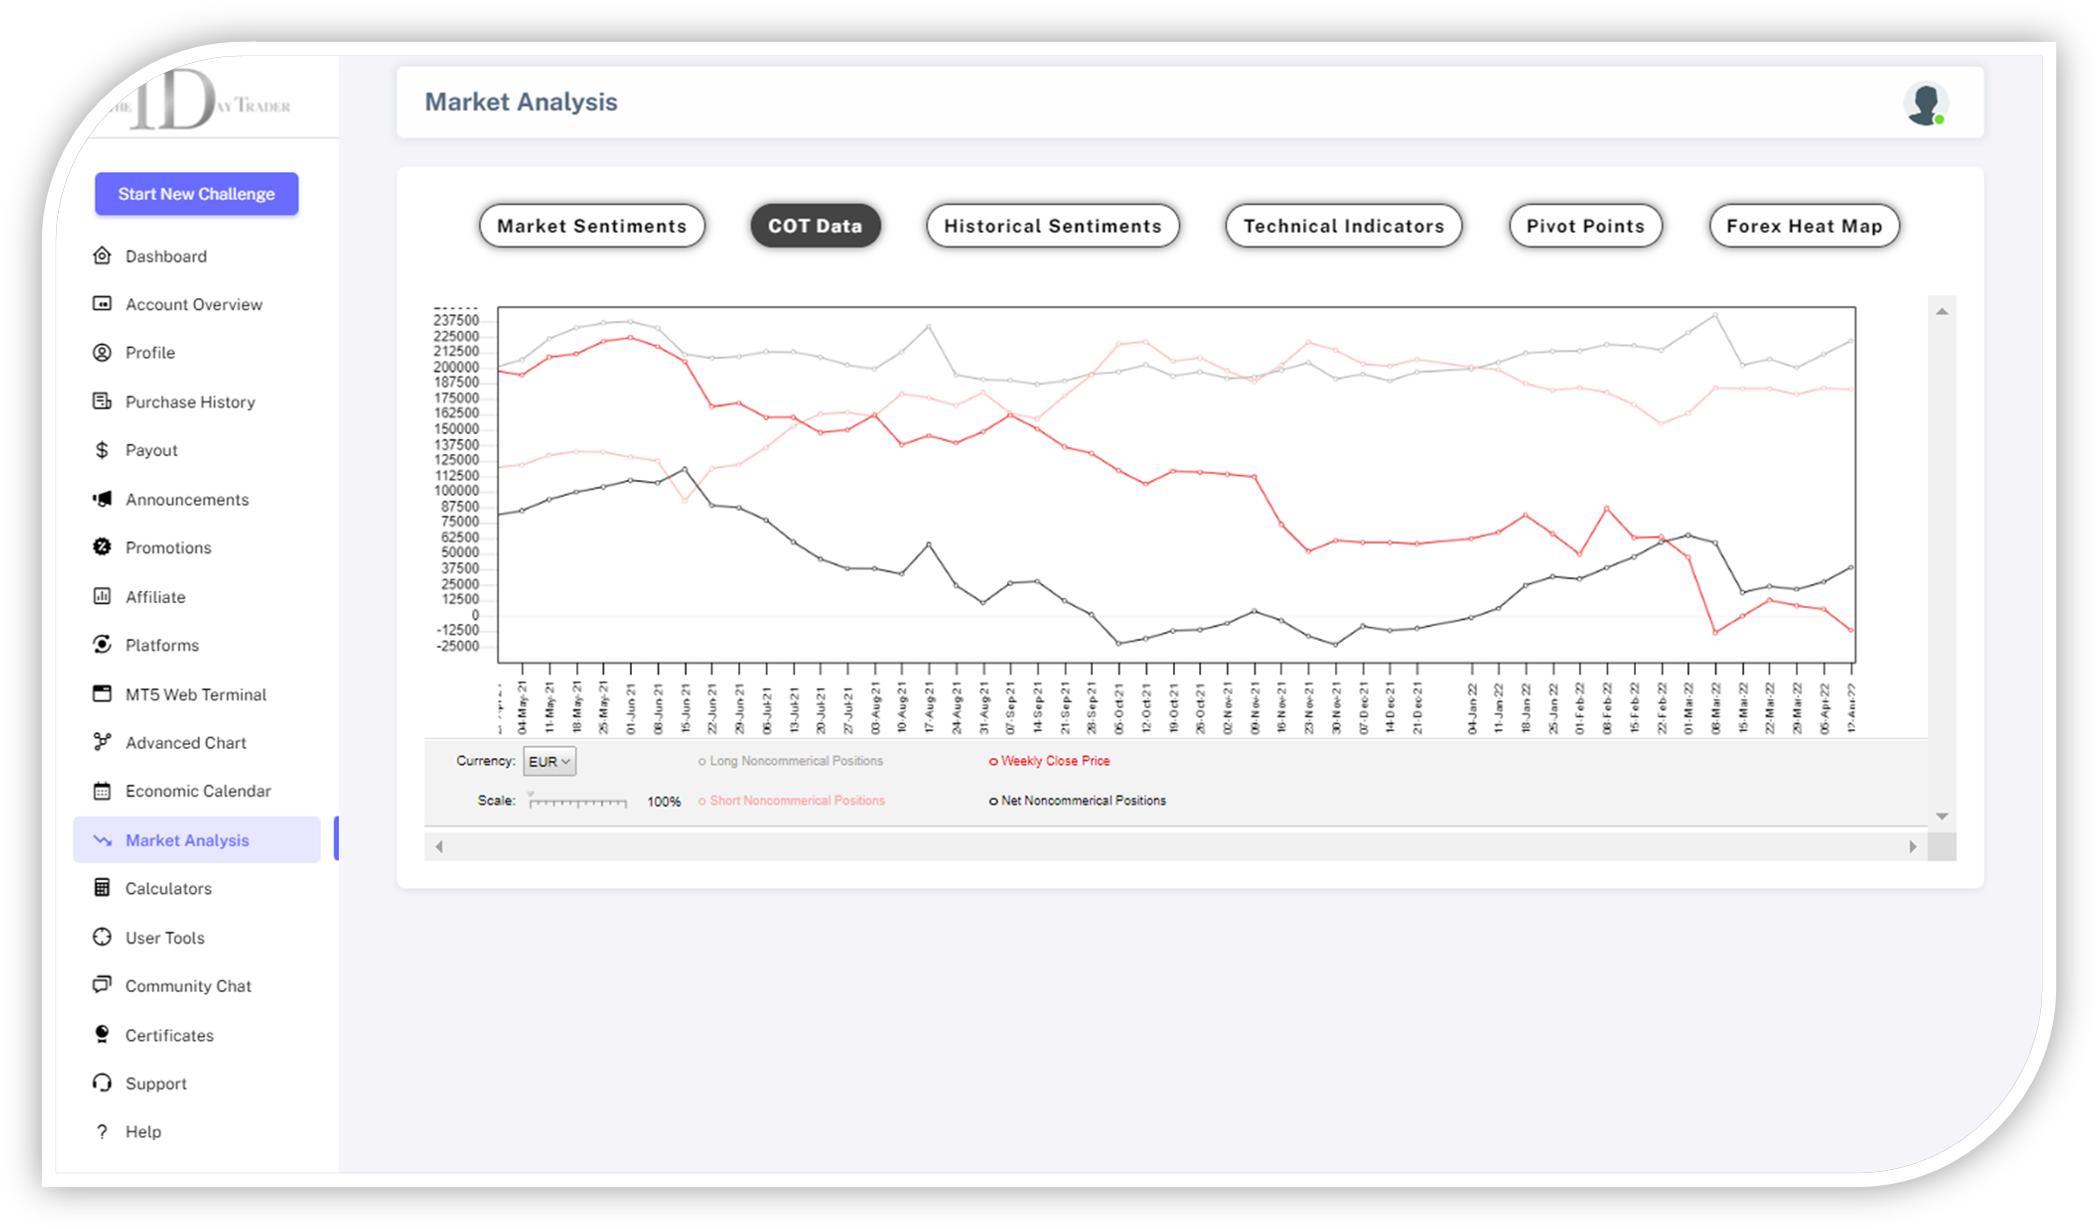
Task: Toggle Net Noncommerical Positions legend series
Action: point(1082,801)
